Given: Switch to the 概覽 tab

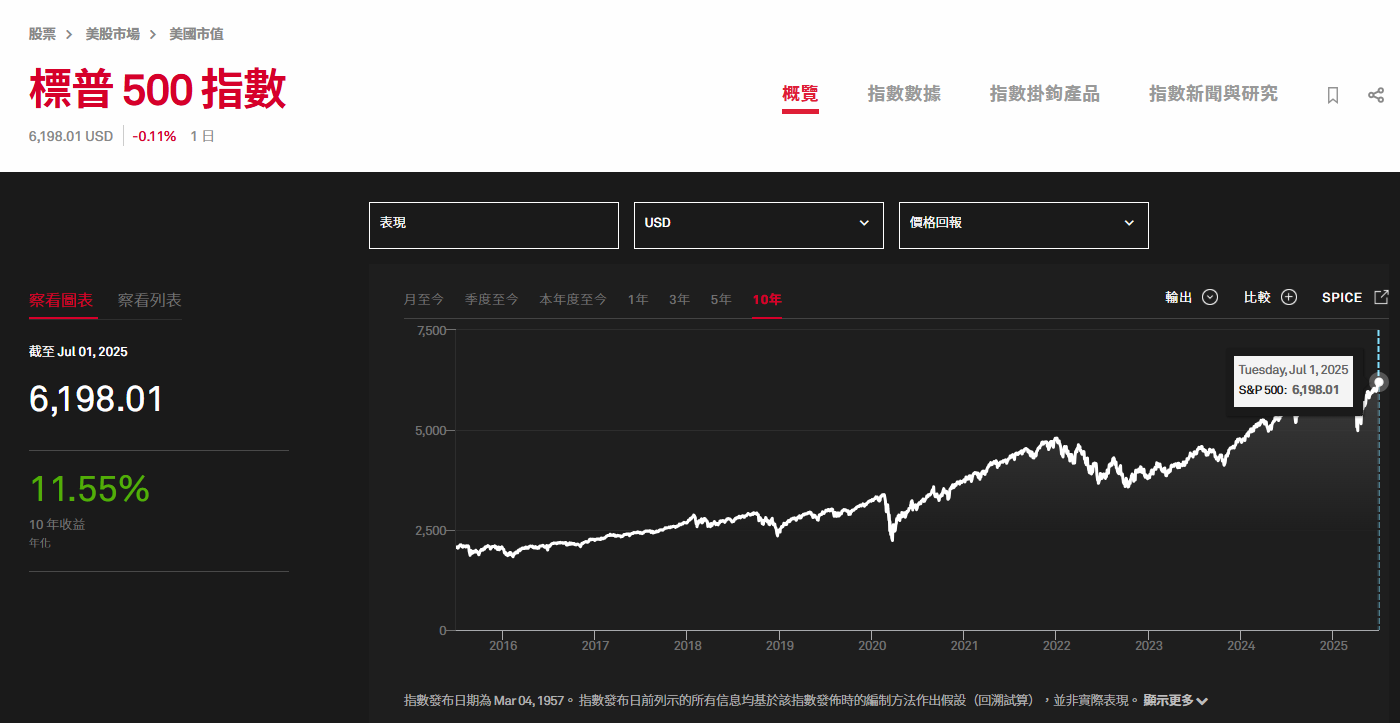Looking at the screenshot, I should point(800,94).
